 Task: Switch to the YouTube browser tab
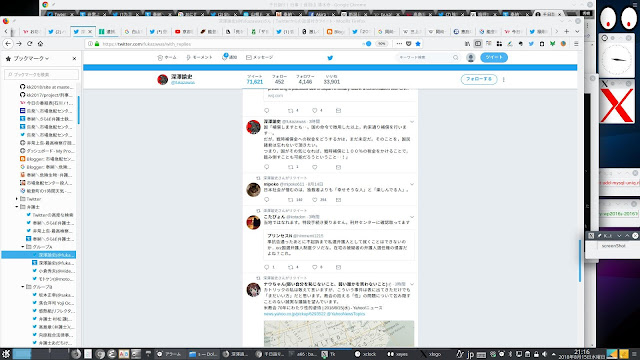pyautogui.click(x=184, y=31)
